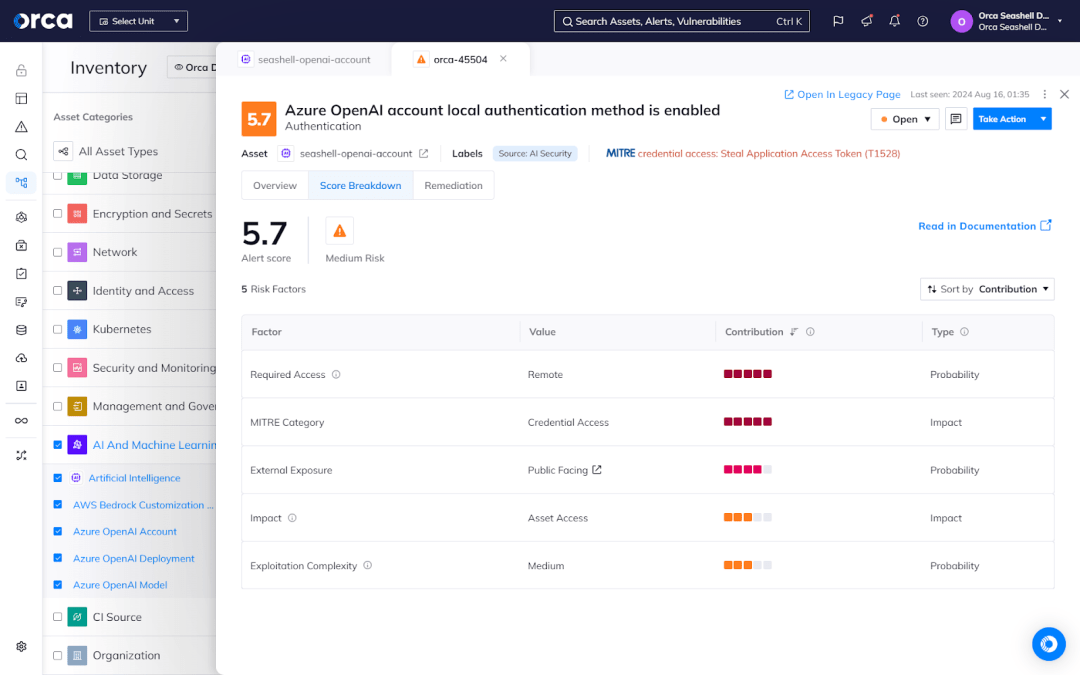This screenshot has height=675, width=1080.
Task: Click the Take Action button
Action: 1002,119
